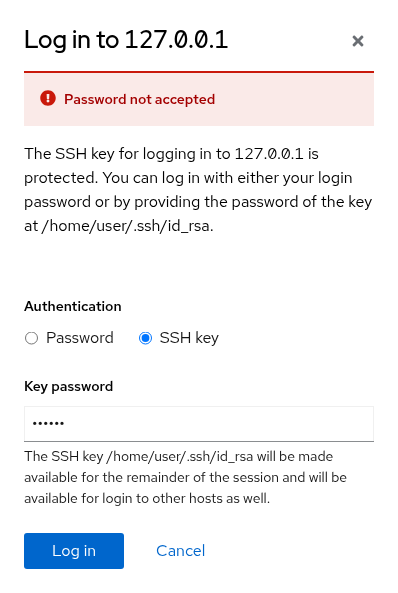
Task: Click the 127.0.0.1 address in description text
Action: pyautogui.click(x=269, y=154)
